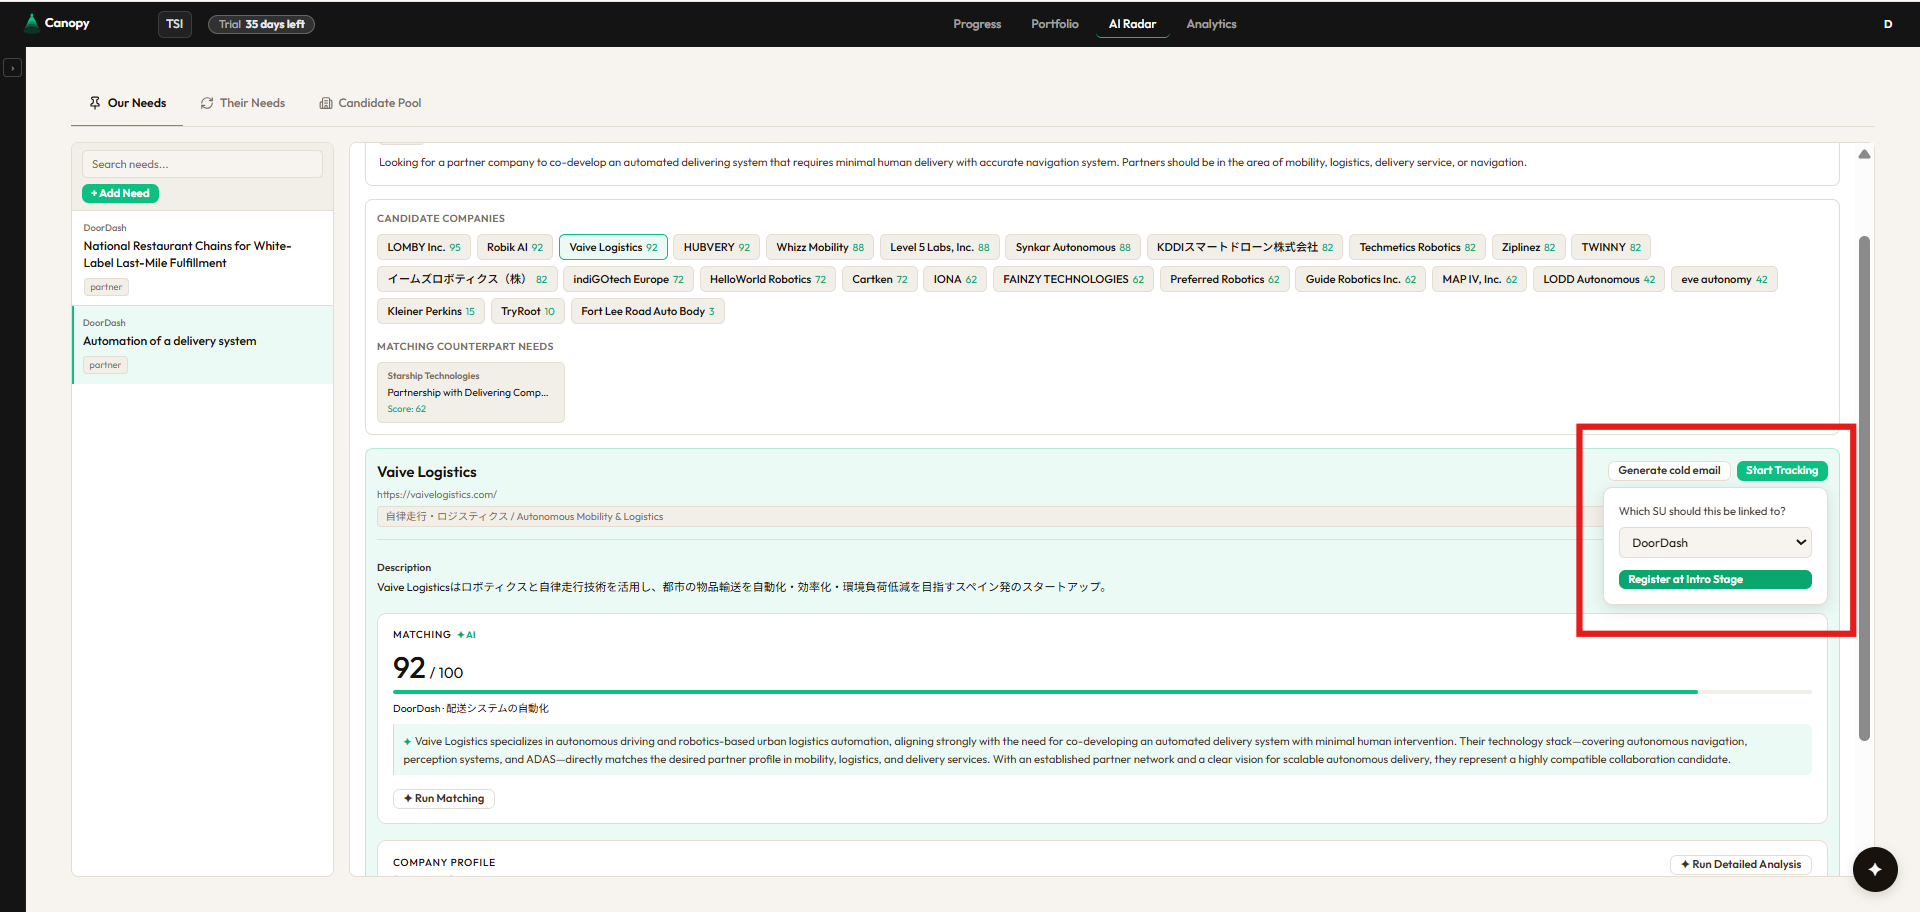Register at Intro Stage
This screenshot has width=1920, height=912.
click(x=1715, y=580)
